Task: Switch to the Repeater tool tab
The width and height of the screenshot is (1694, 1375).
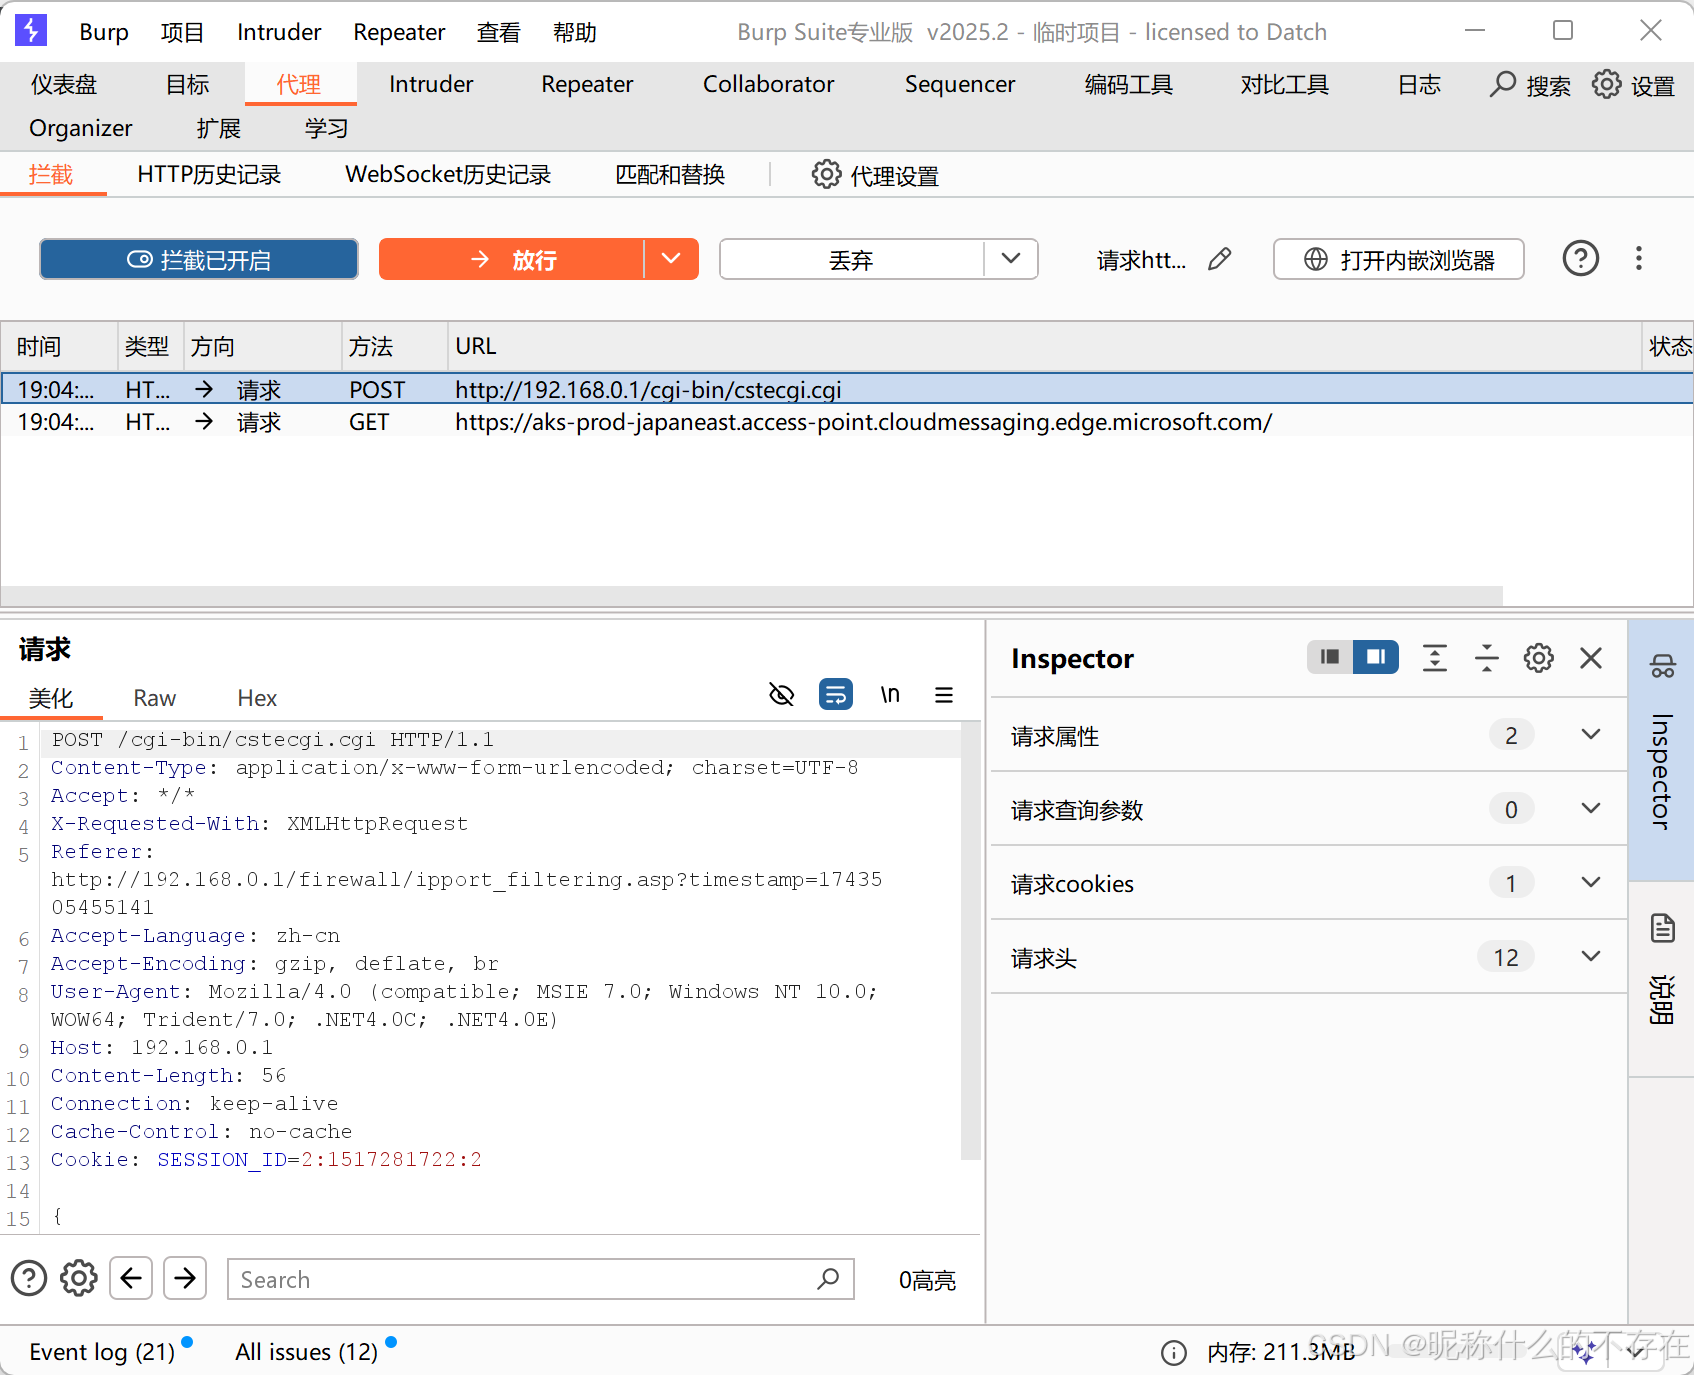Action: pos(587,85)
